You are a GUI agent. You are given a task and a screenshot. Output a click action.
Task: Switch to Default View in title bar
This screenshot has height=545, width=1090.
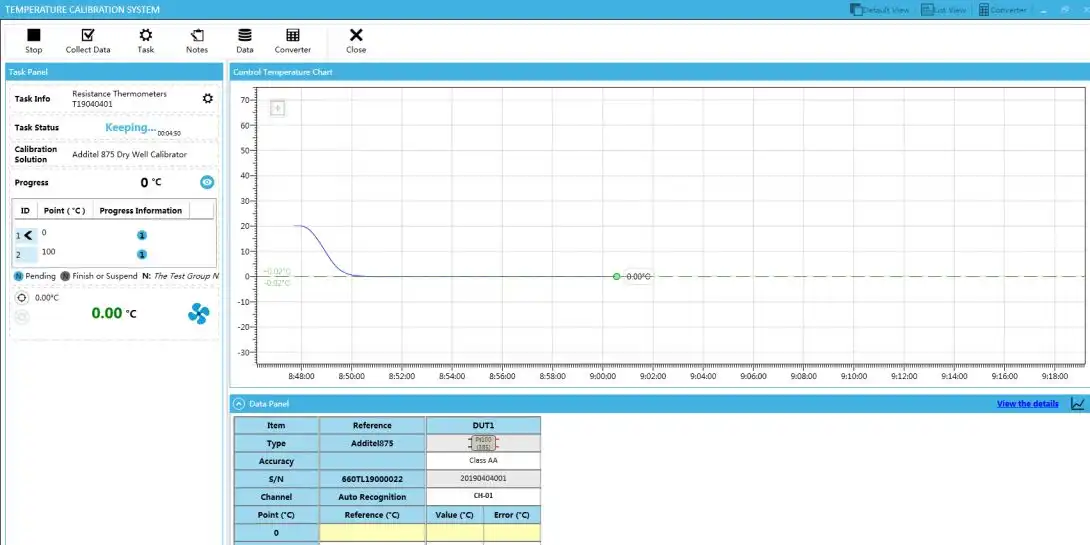[879, 10]
